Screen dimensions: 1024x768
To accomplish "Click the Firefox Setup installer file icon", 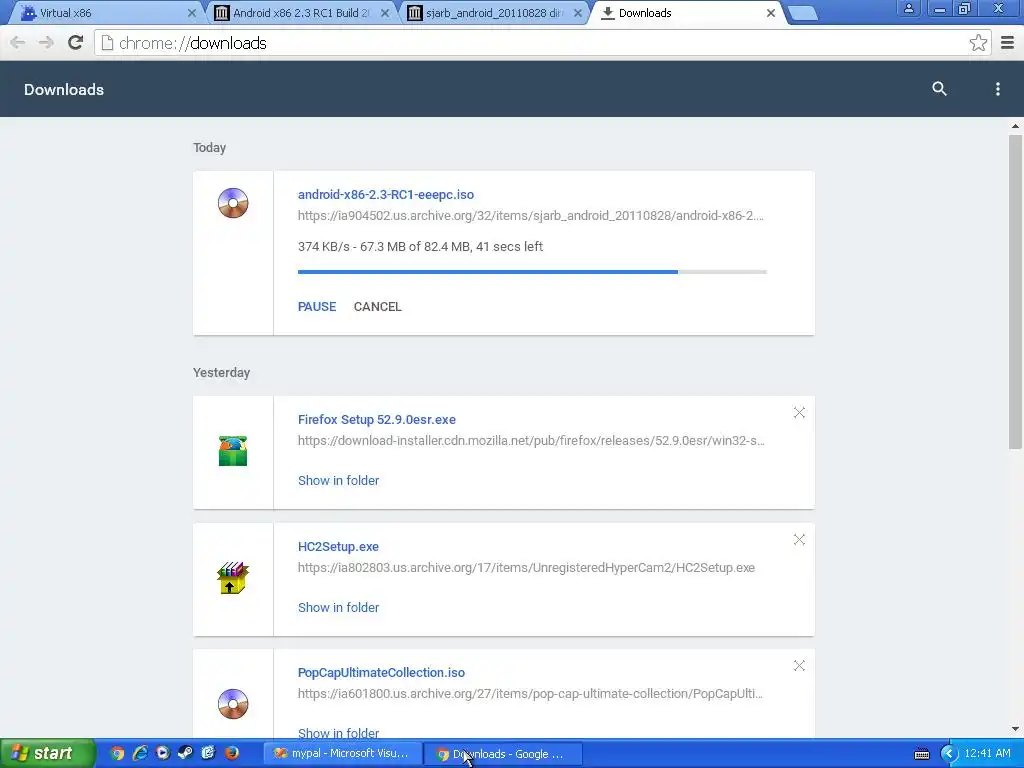I will tap(233, 451).
